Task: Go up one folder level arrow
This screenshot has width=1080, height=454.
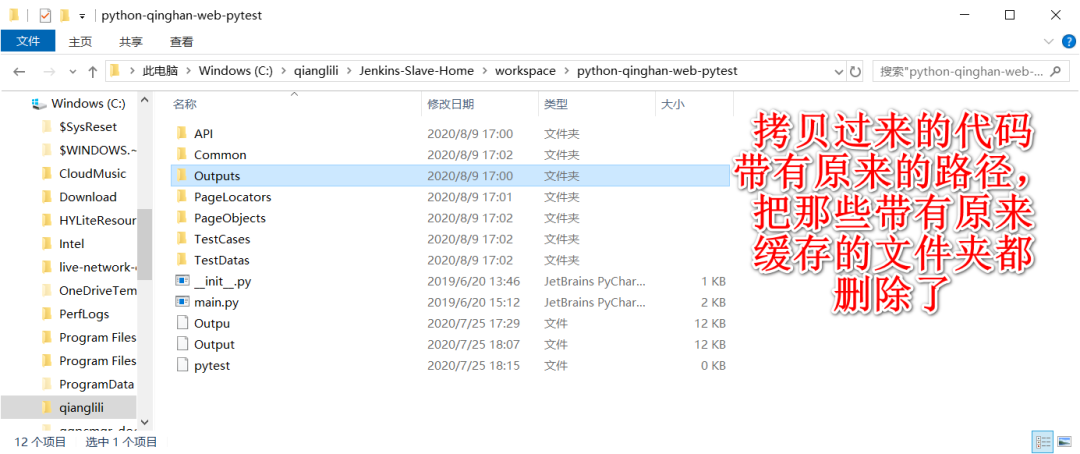Action: pos(92,71)
